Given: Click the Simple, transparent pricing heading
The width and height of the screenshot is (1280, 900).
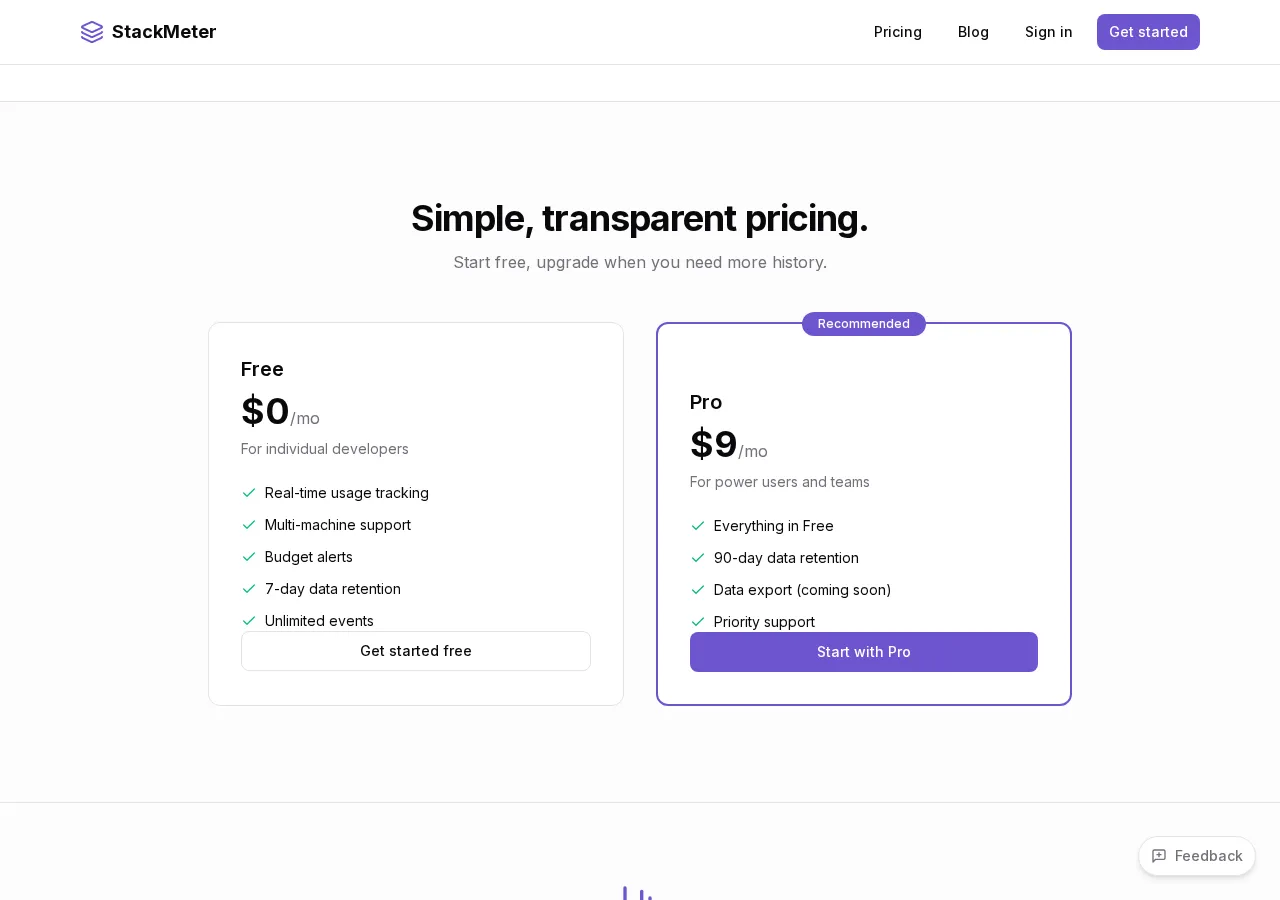Looking at the screenshot, I should tap(640, 218).
